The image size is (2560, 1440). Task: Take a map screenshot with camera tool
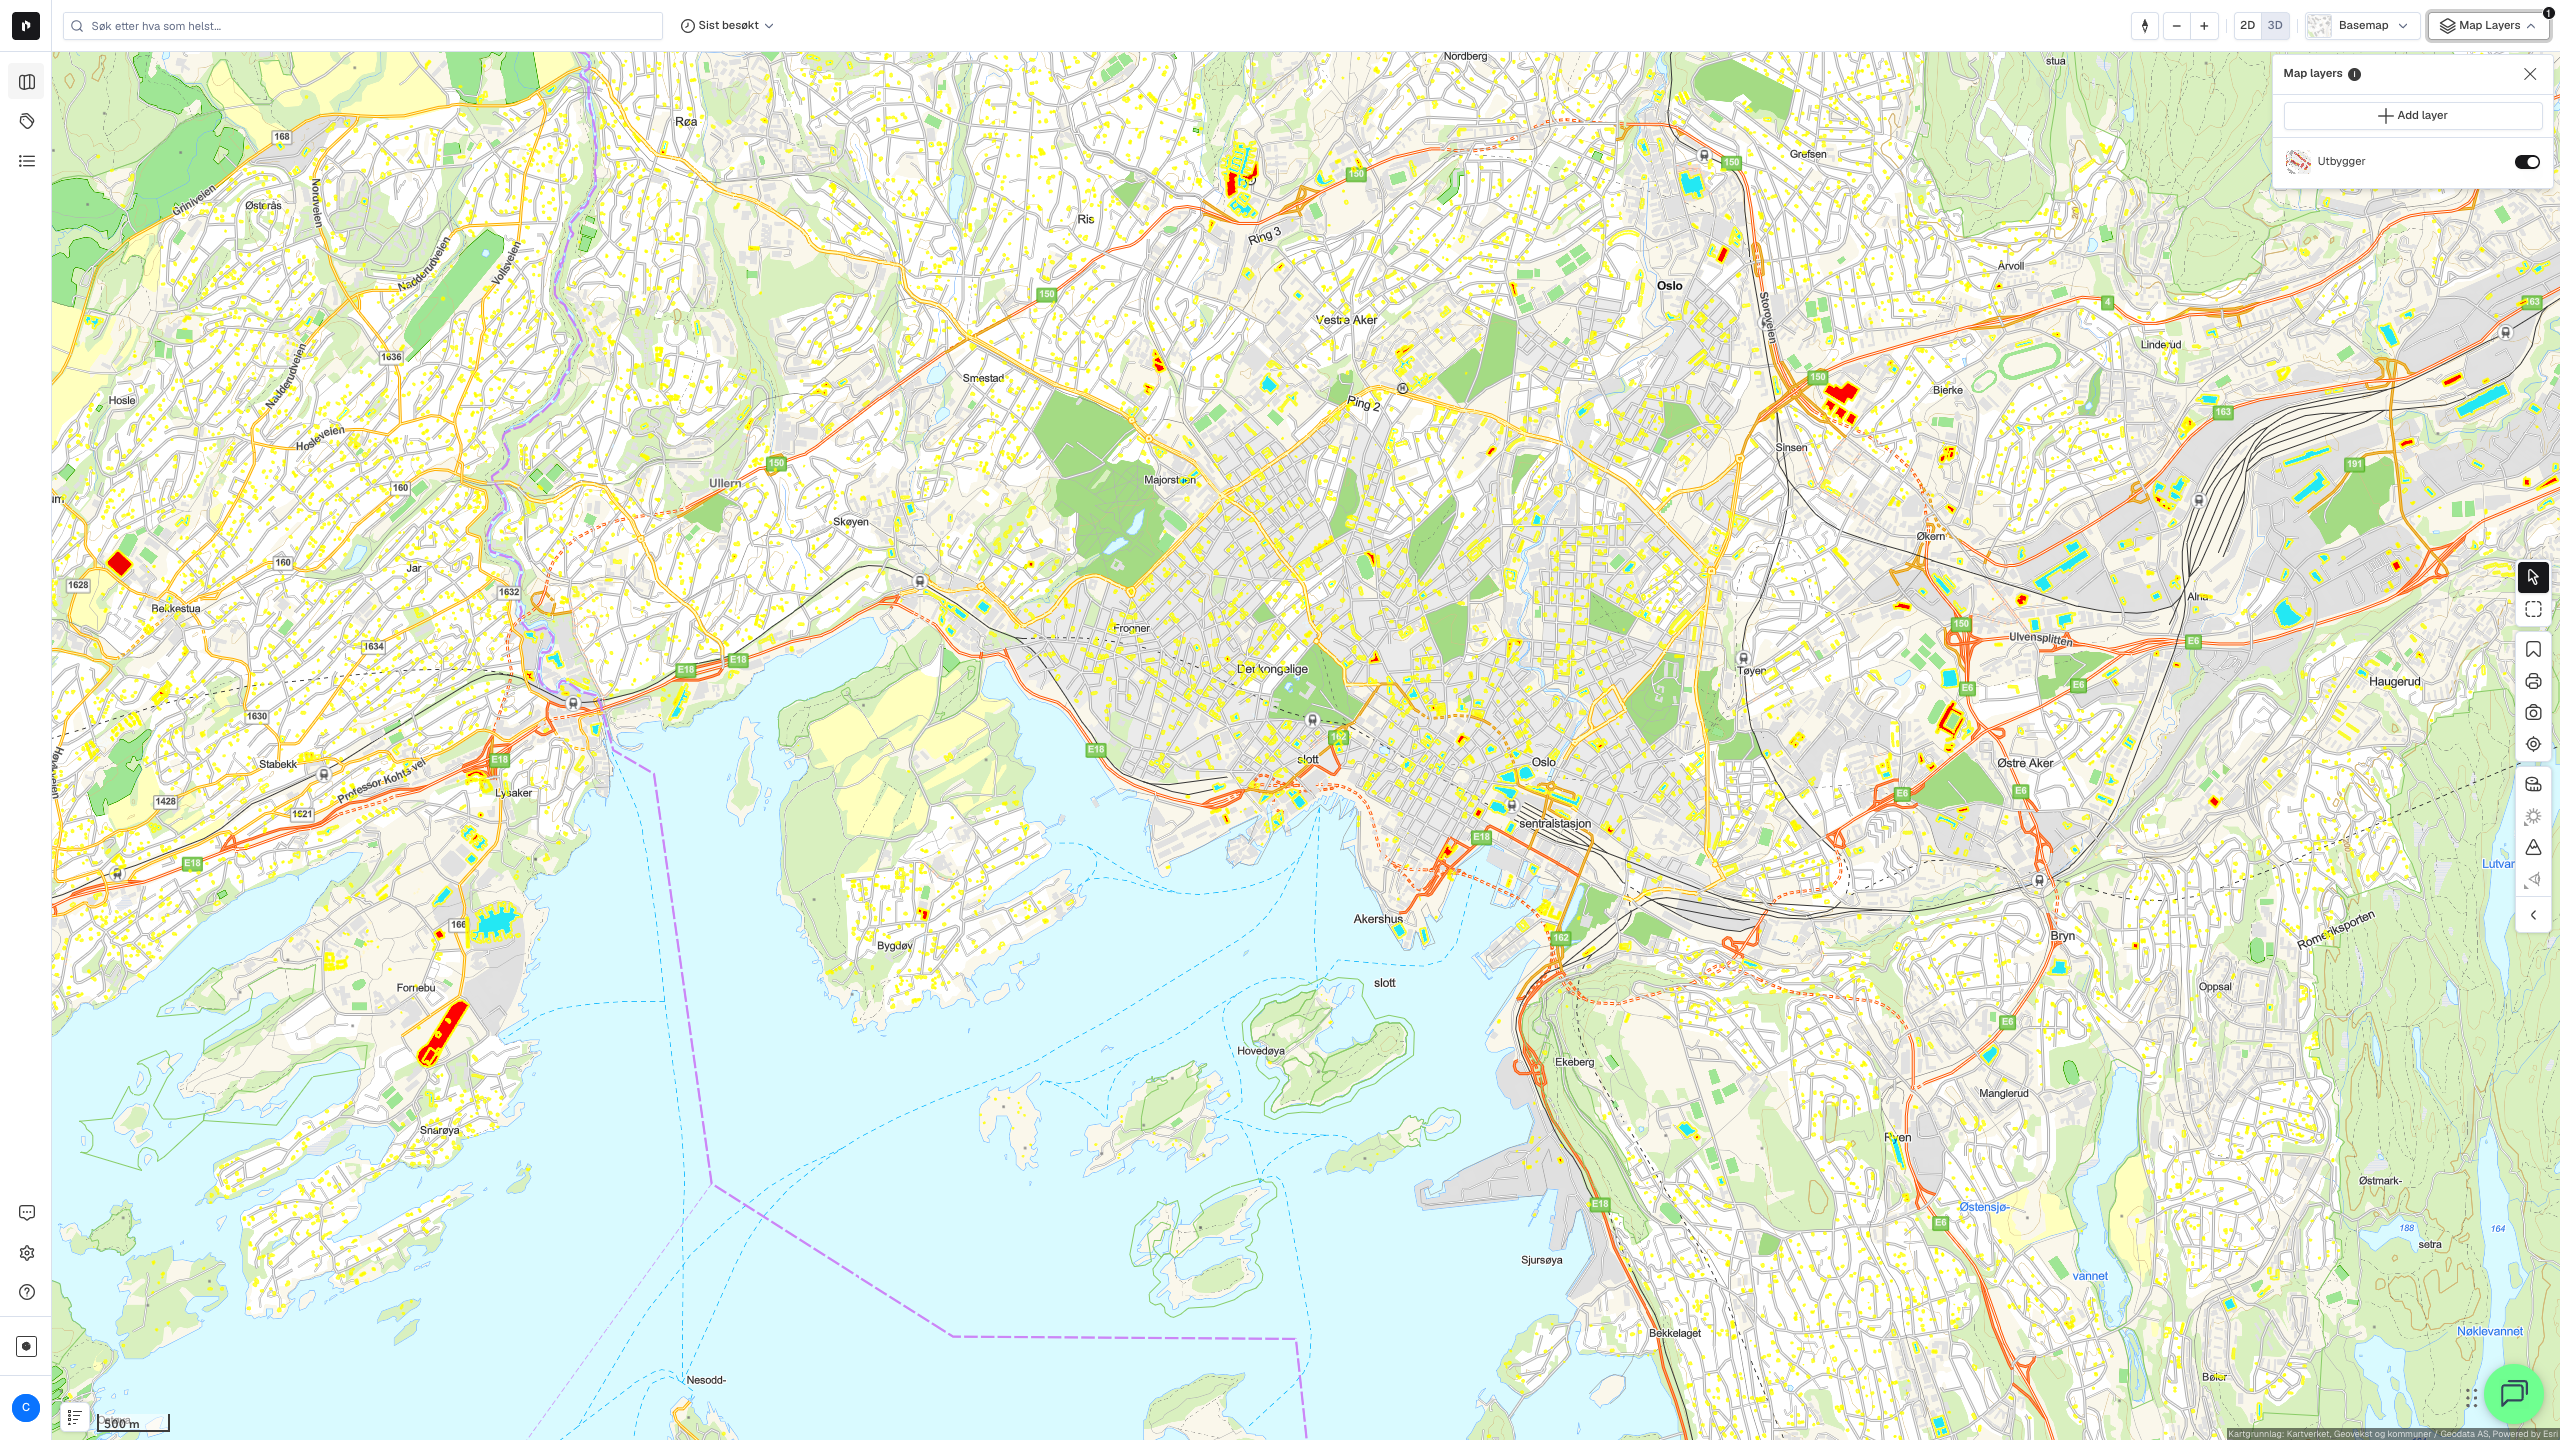tap(2533, 713)
